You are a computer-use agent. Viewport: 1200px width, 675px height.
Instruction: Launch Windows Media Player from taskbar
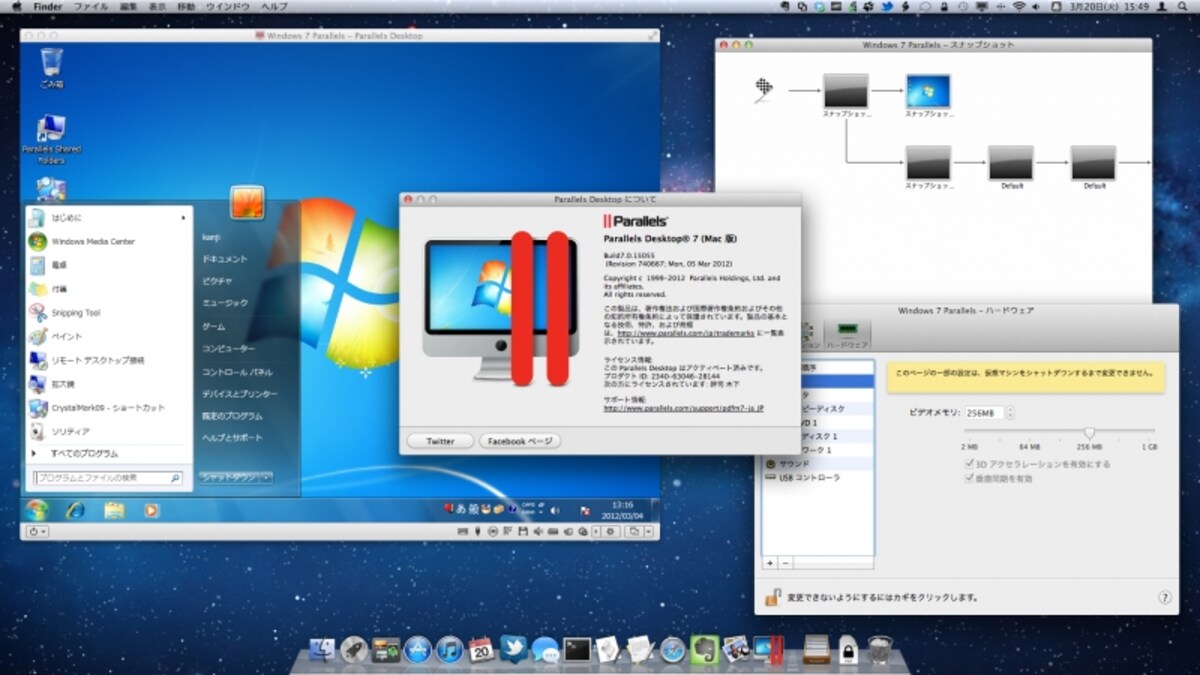(x=151, y=510)
